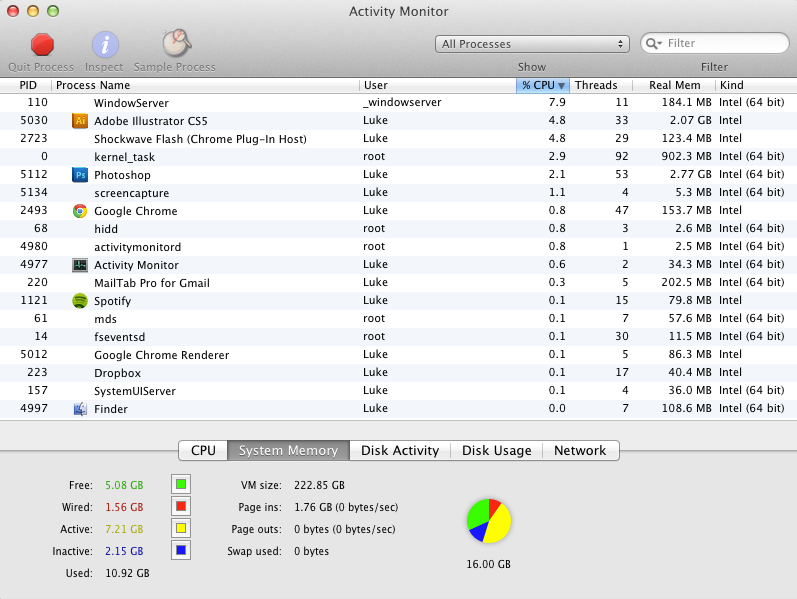
Task: Select the kernel_task process
Action: click(398, 157)
